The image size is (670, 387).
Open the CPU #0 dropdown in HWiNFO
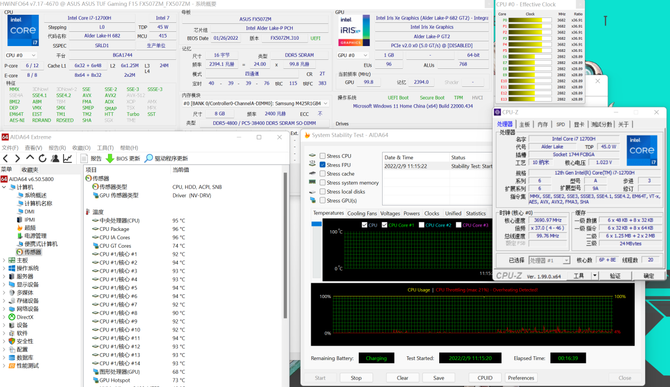(x=21, y=56)
